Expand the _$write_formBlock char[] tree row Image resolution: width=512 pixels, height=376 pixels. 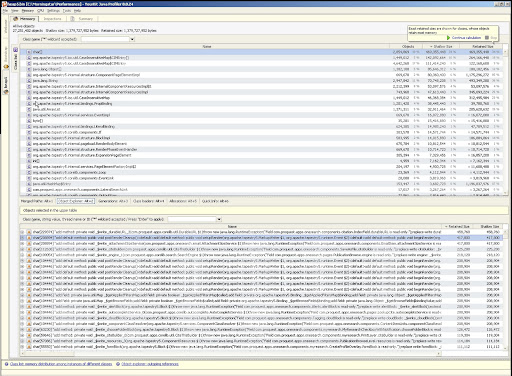pyautogui.click(x=22, y=347)
